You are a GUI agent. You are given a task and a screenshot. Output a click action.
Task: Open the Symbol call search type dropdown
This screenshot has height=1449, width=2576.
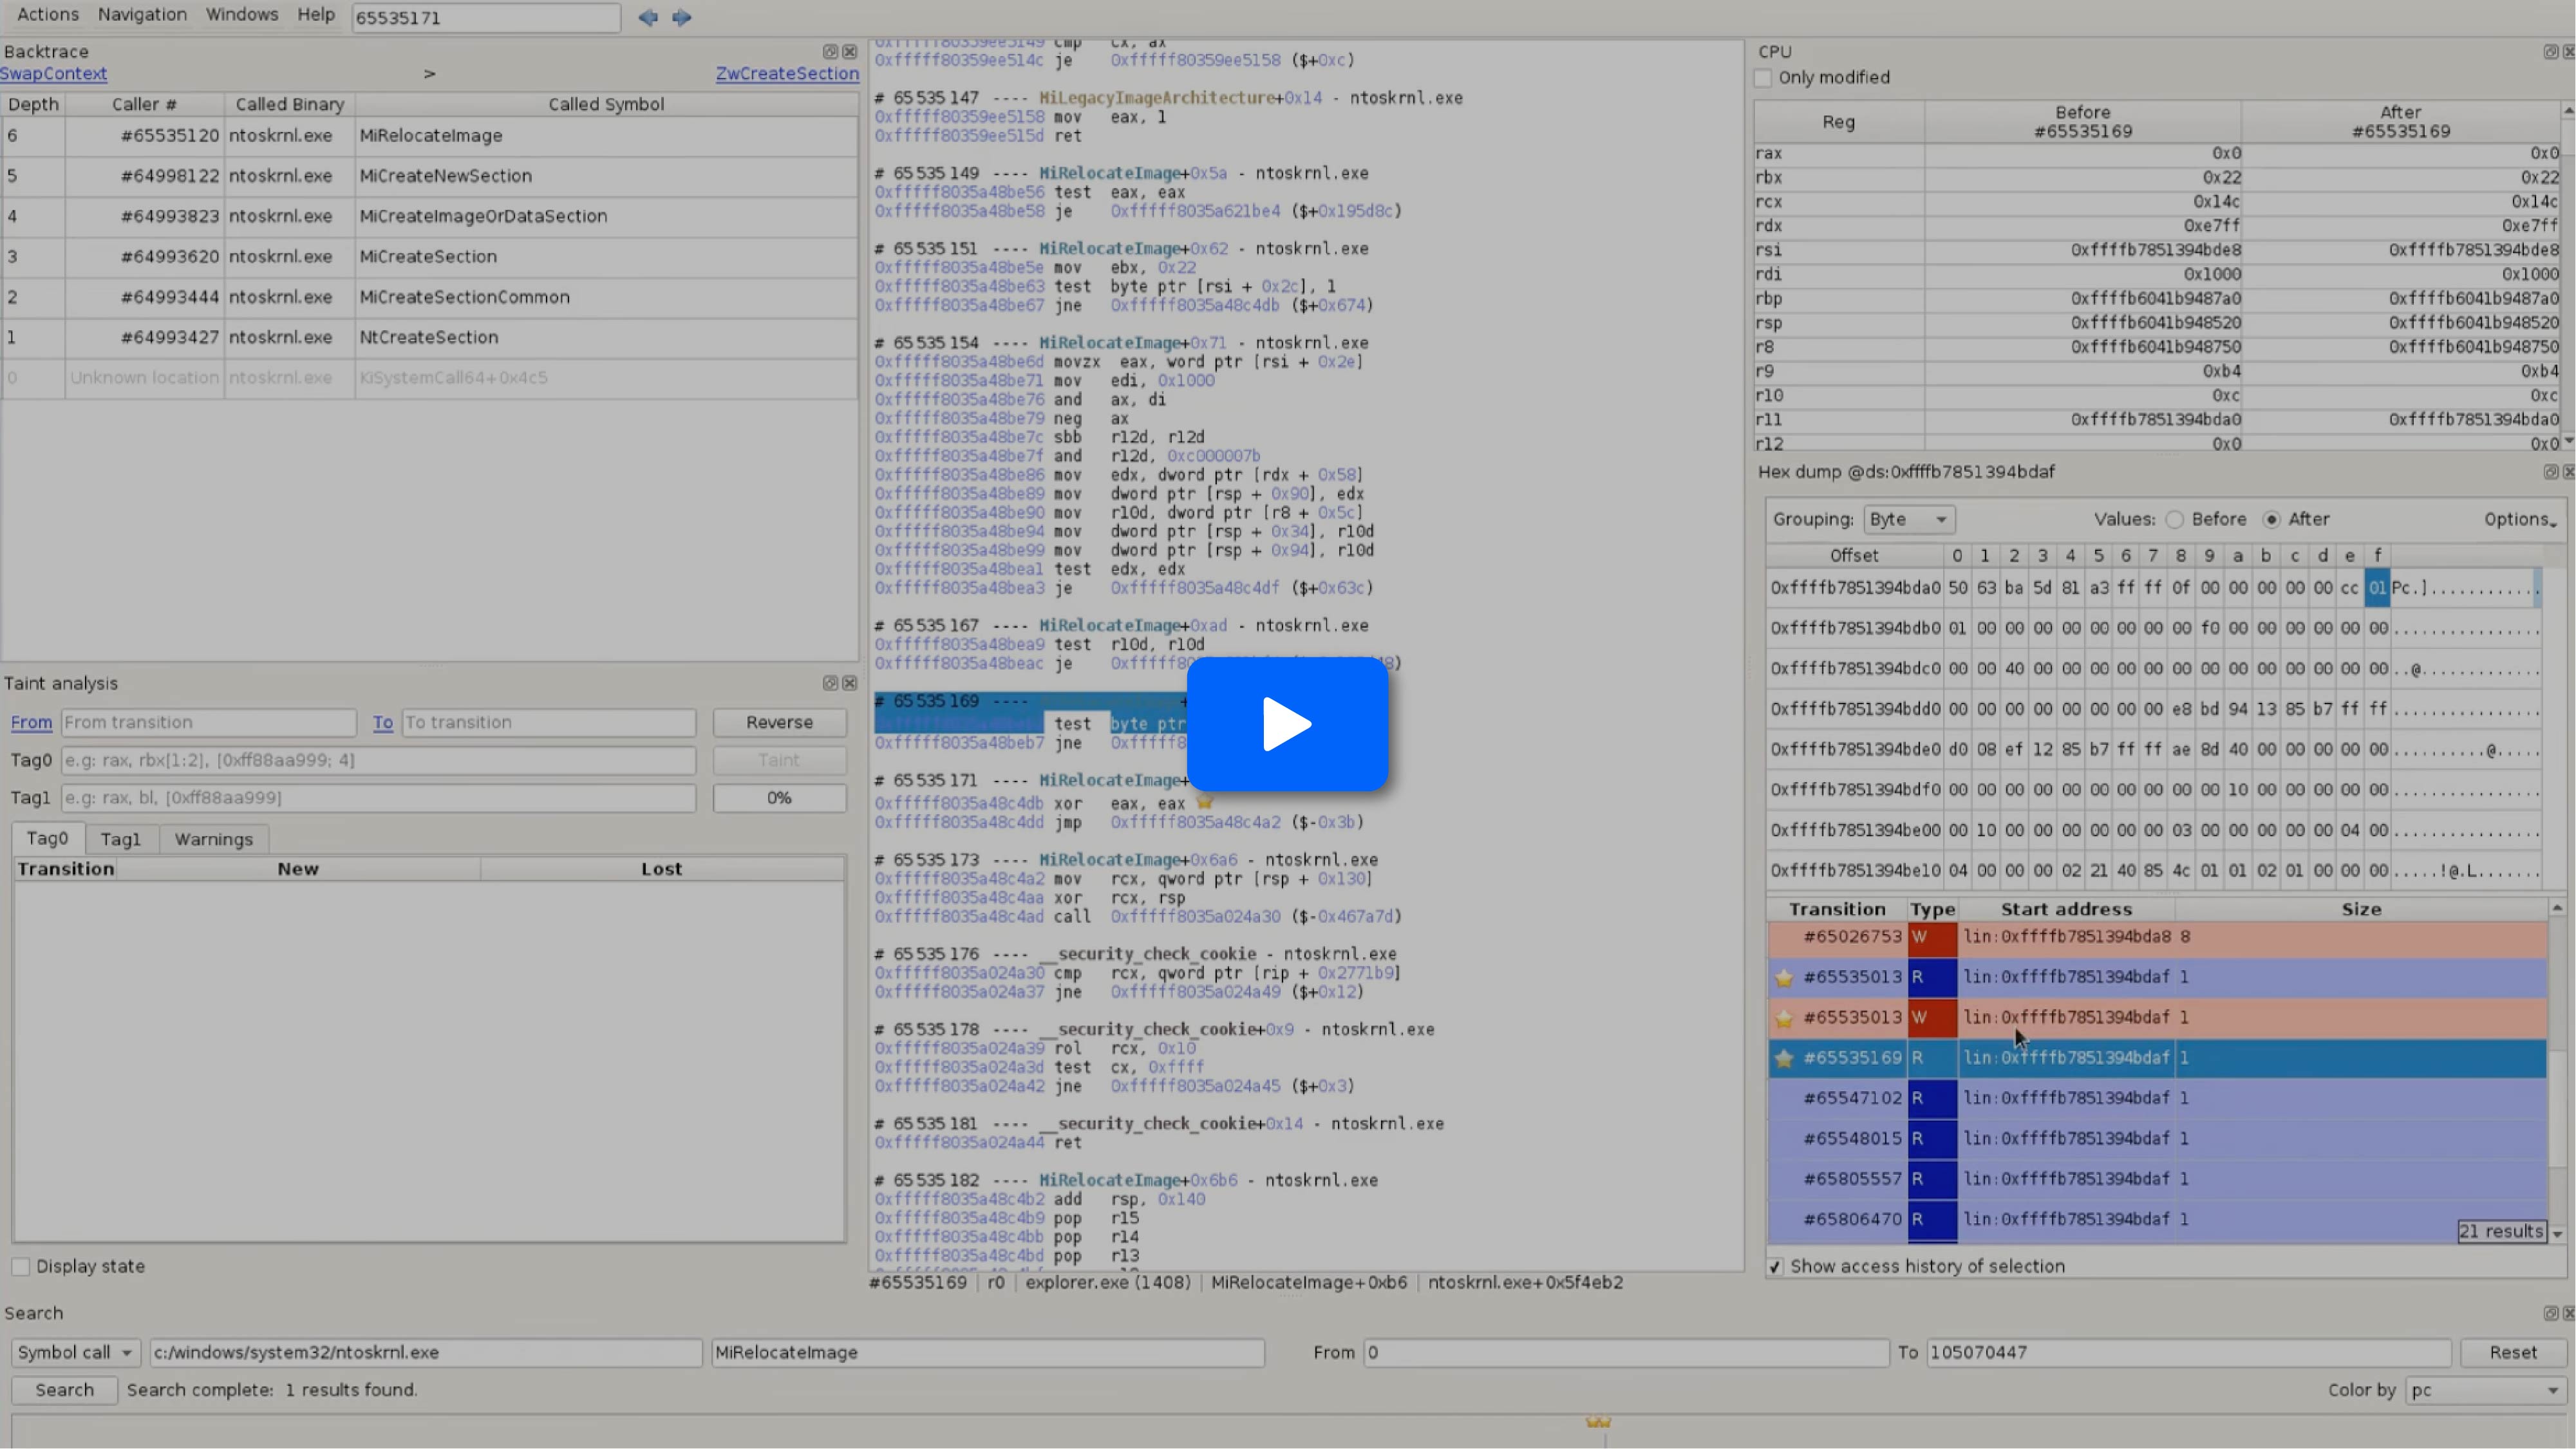(x=76, y=1353)
